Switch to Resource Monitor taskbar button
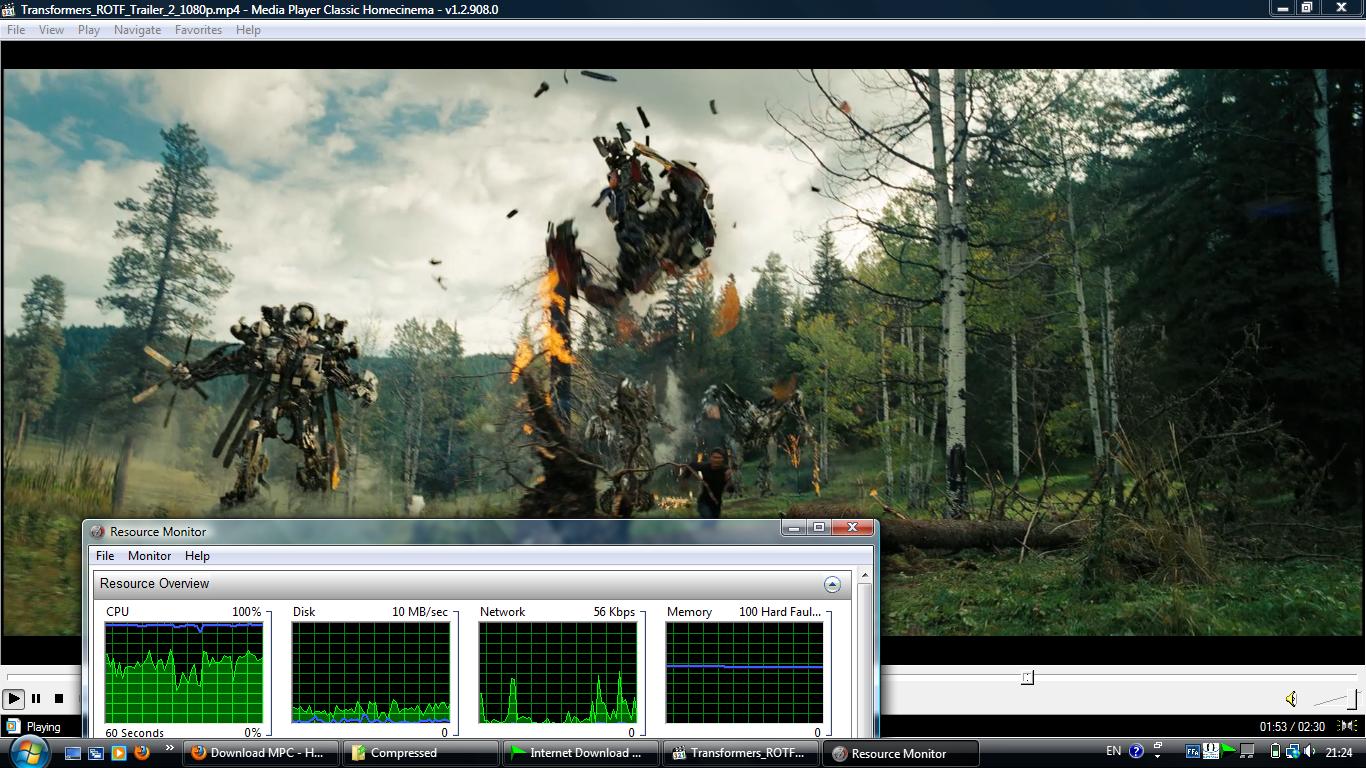Screen dimensions: 1366x768 pyautogui.click(x=901, y=753)
